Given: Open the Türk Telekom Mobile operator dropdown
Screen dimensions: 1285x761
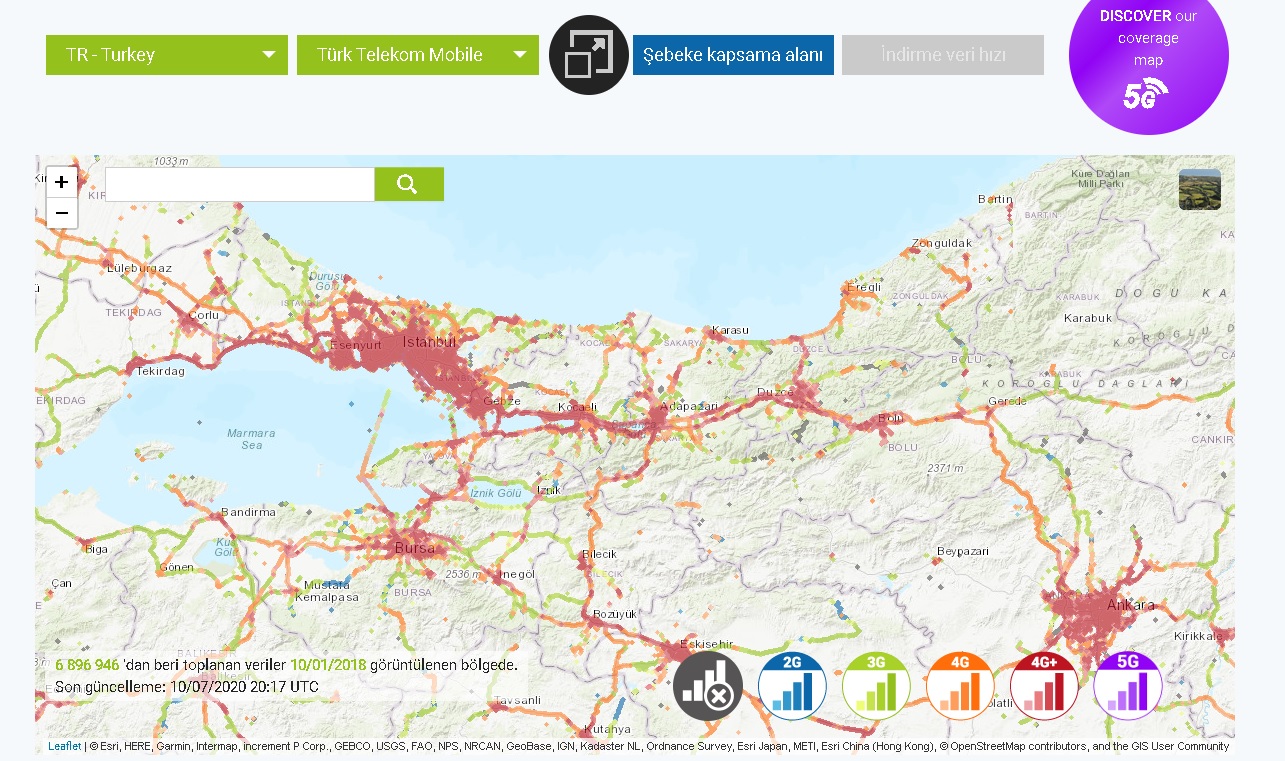Looking at the screenshot, I should [418, 55].
